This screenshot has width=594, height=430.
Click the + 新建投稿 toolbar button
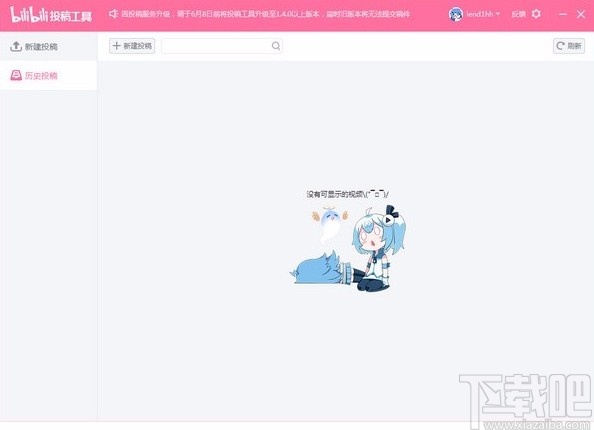click(x=132, y=46)
